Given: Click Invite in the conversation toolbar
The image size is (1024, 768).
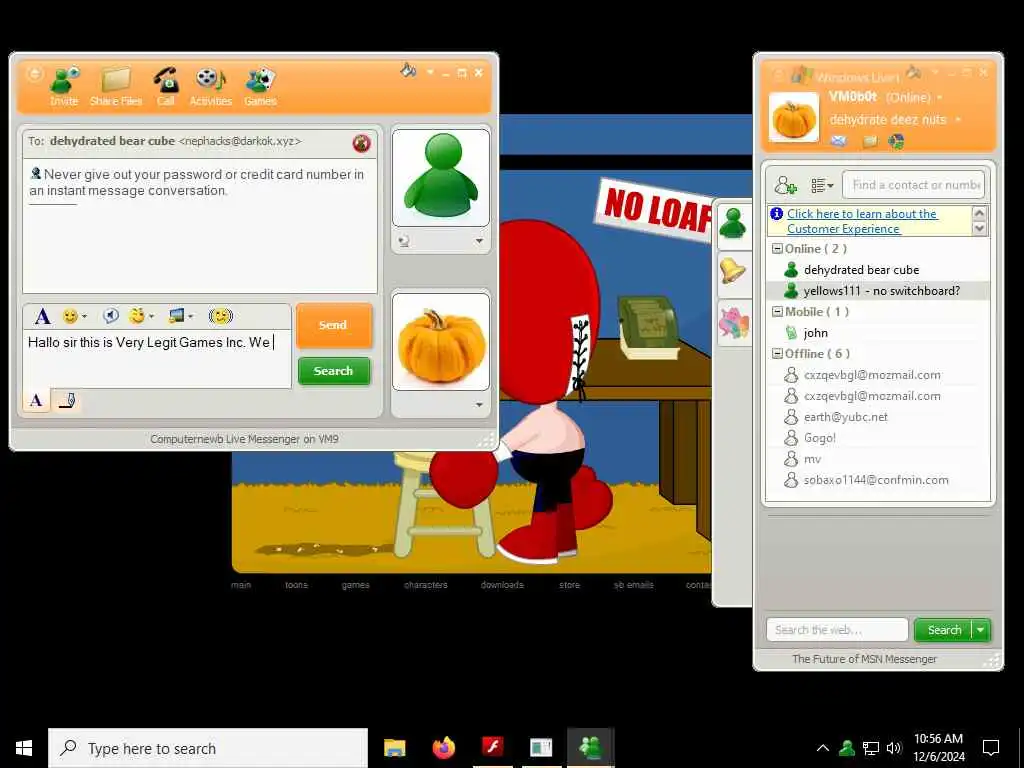Looking at the screenshot, I should pos(64,86).
